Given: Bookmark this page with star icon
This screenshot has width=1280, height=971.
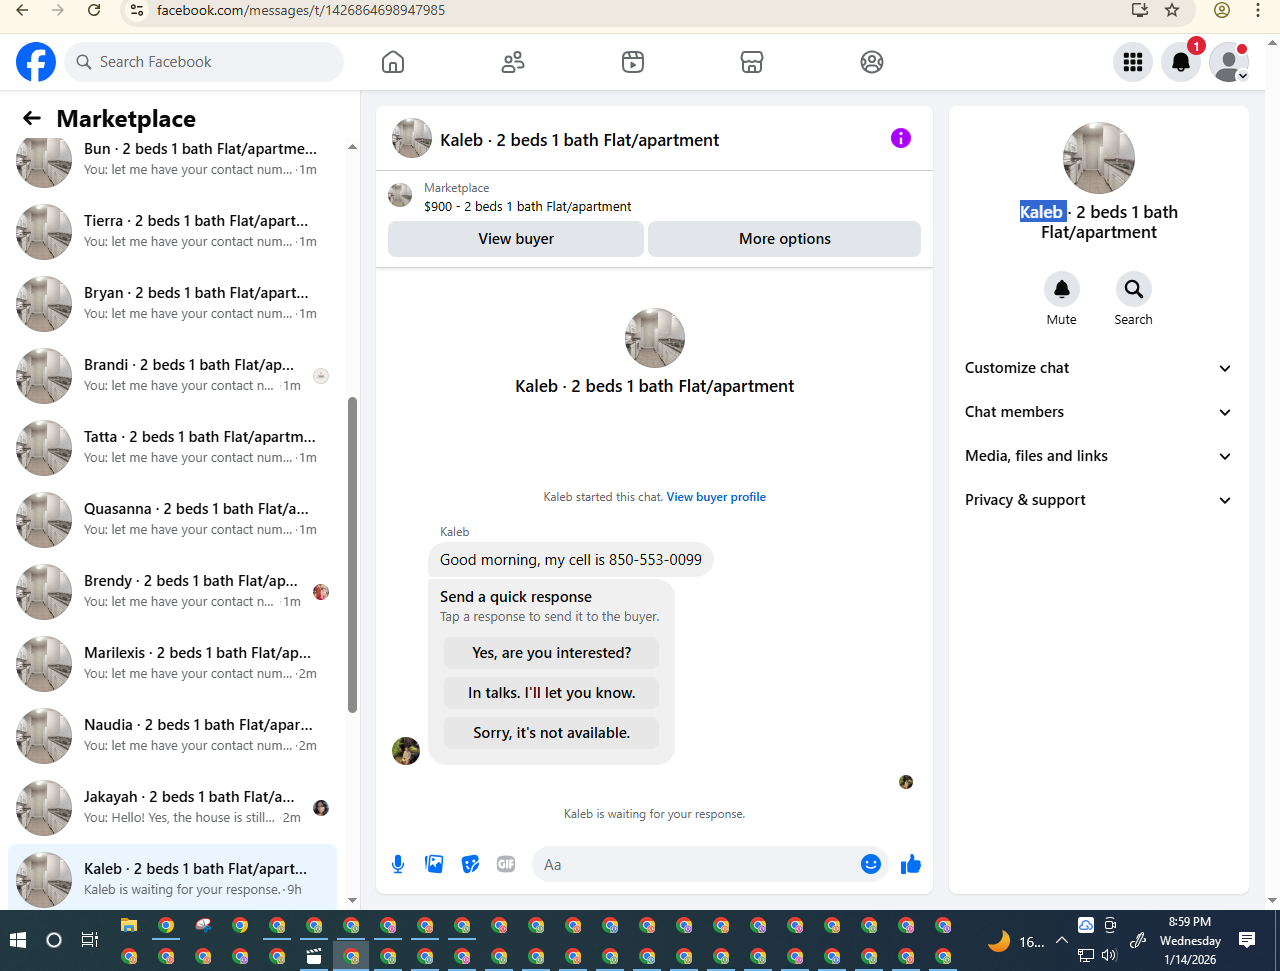Looking at the screenshot, I should [1172, 10].
